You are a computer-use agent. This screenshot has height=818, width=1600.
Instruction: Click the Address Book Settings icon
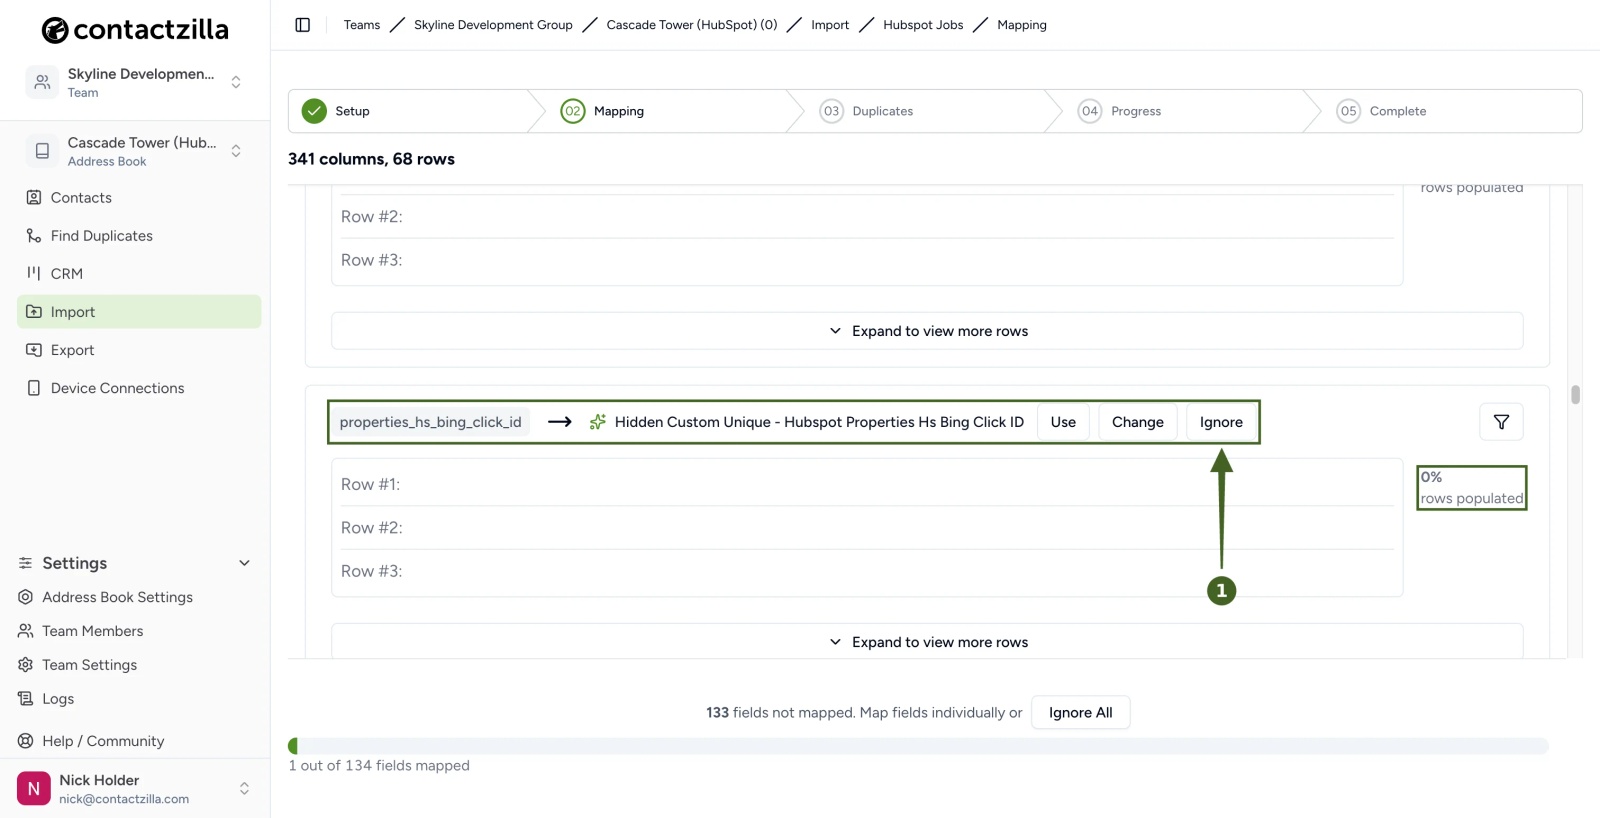click(x=26, y=597)
